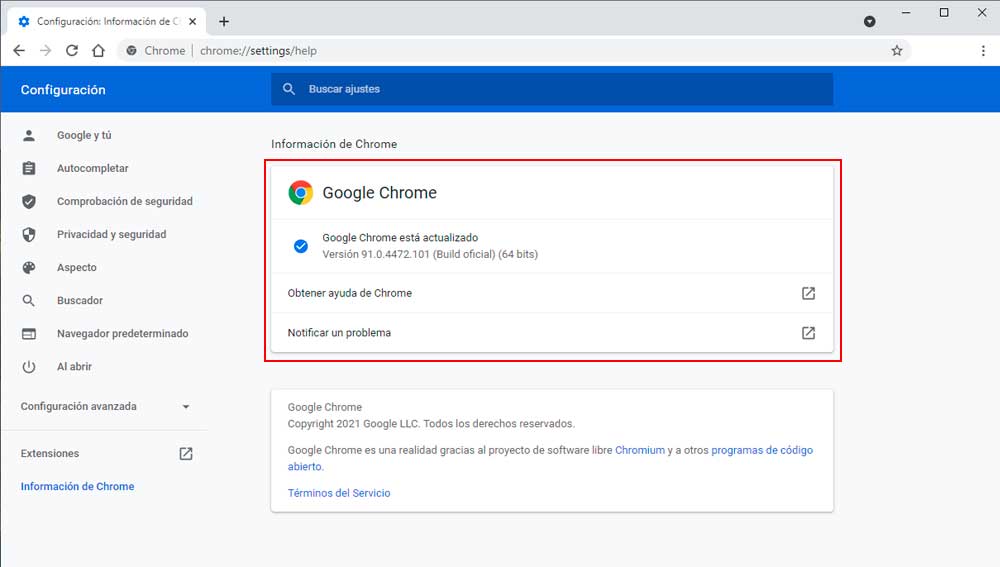This screenshot has width=1000, height=567.
Task: Open Google y tú settings
Action: [x=84, y=135]
